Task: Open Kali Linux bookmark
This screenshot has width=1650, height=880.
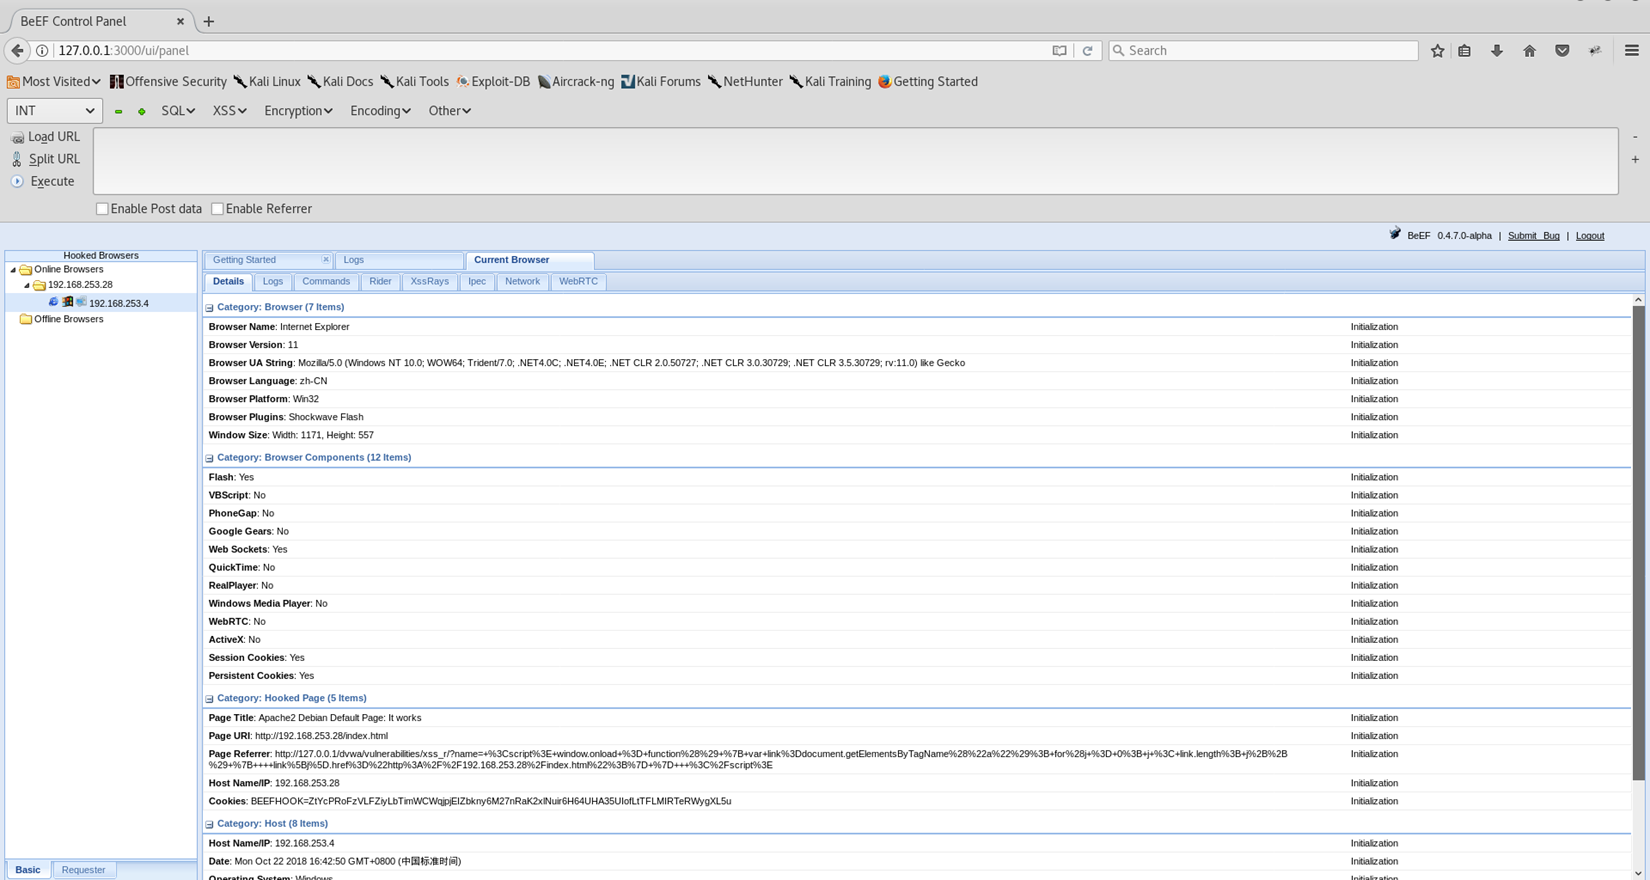Action: pos(267,82)
